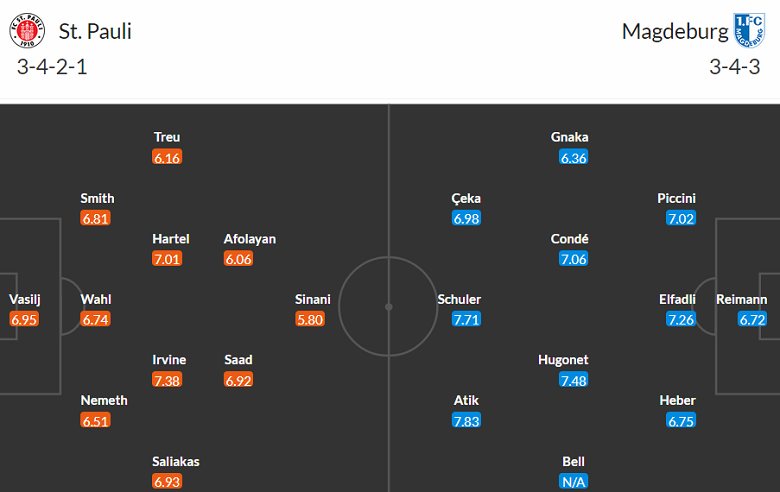Viewport: 780px width, 492px height.
Task: Open the Magdeburg team link
Action: [x=675, y=31]
